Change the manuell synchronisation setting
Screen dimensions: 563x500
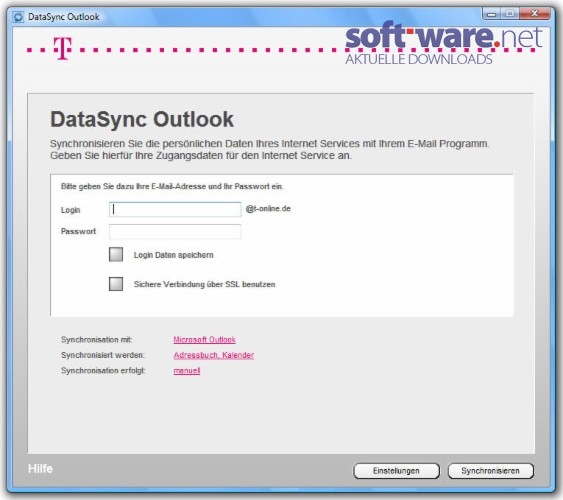tap(187, 370)
